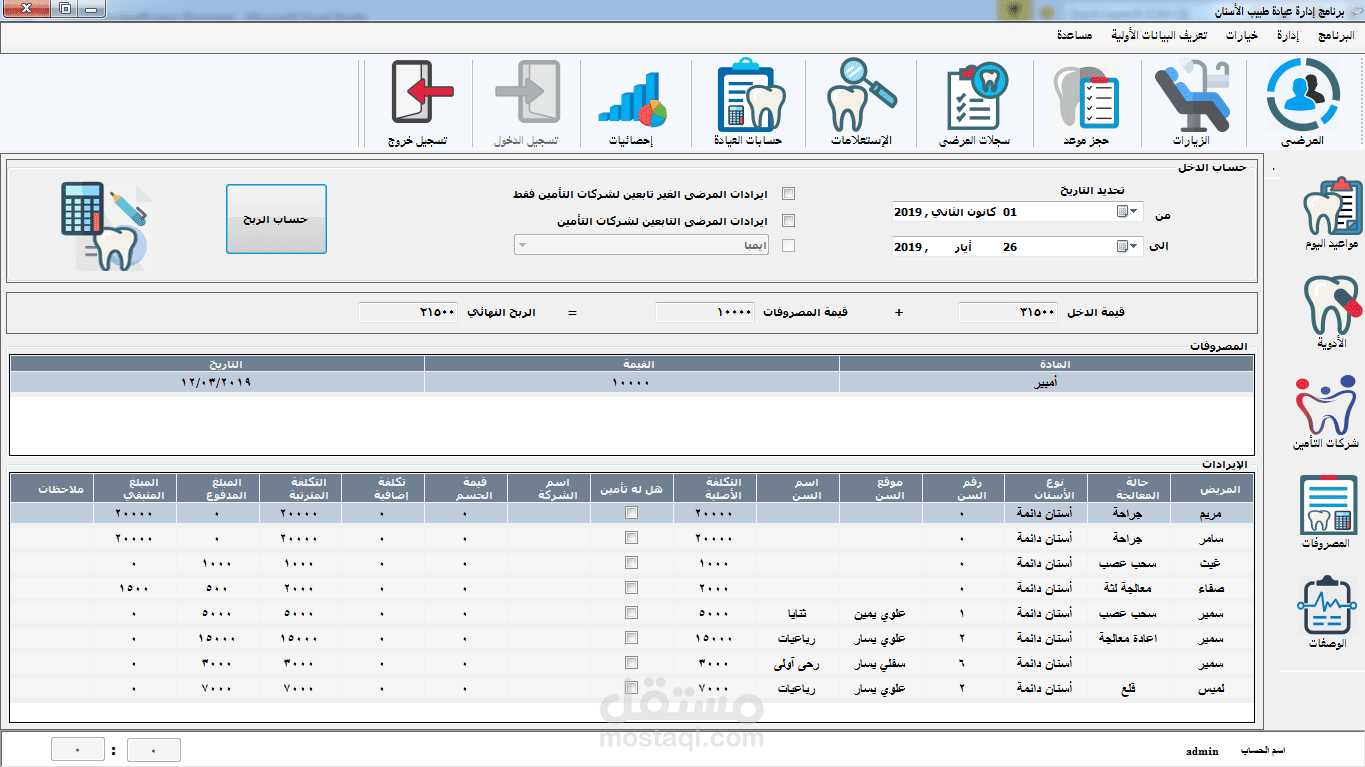1365x767 pixels.
Task: Click تسجيل خروج logout icon
Action: (x=418, y=100)
